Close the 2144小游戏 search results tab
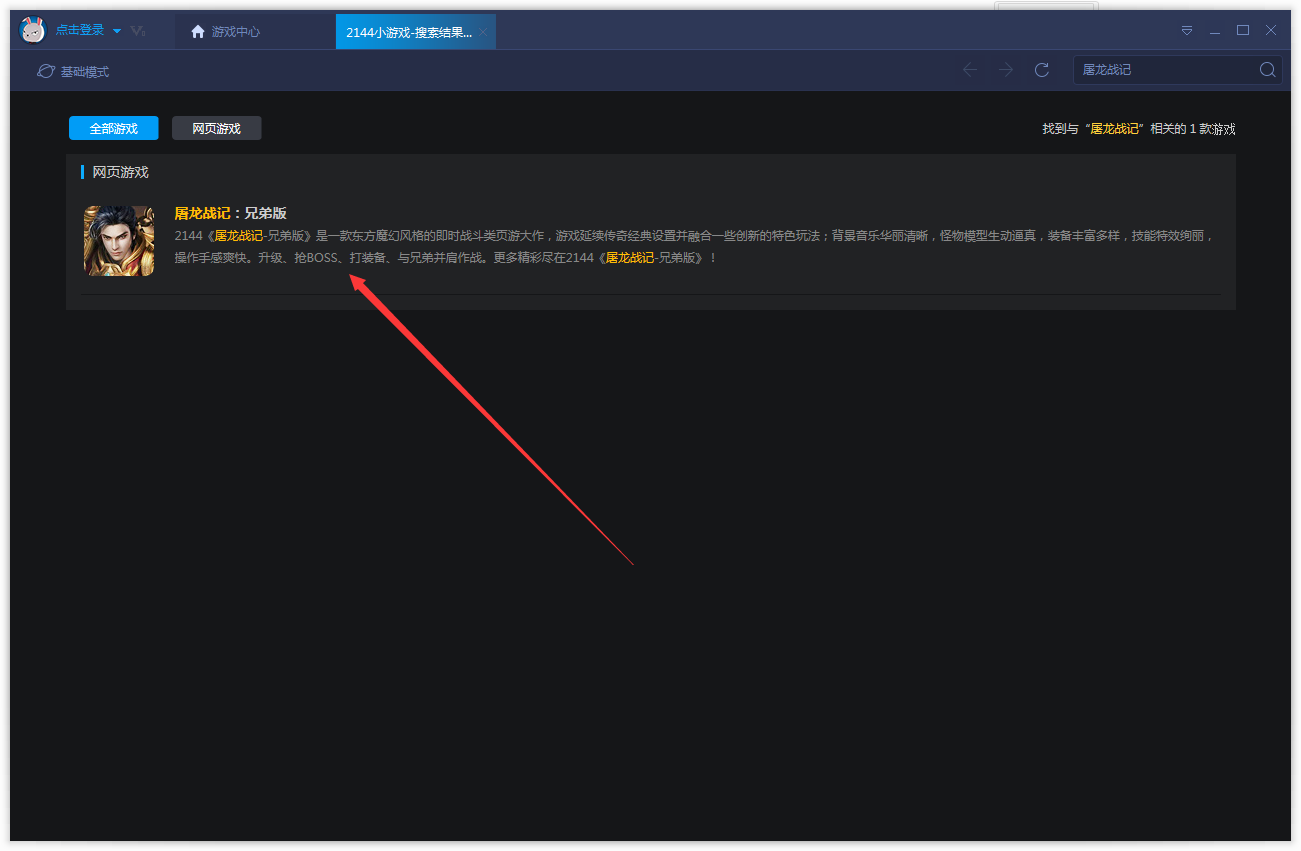The height and width of the screenshot is (851, 1301). pos(483,32)
